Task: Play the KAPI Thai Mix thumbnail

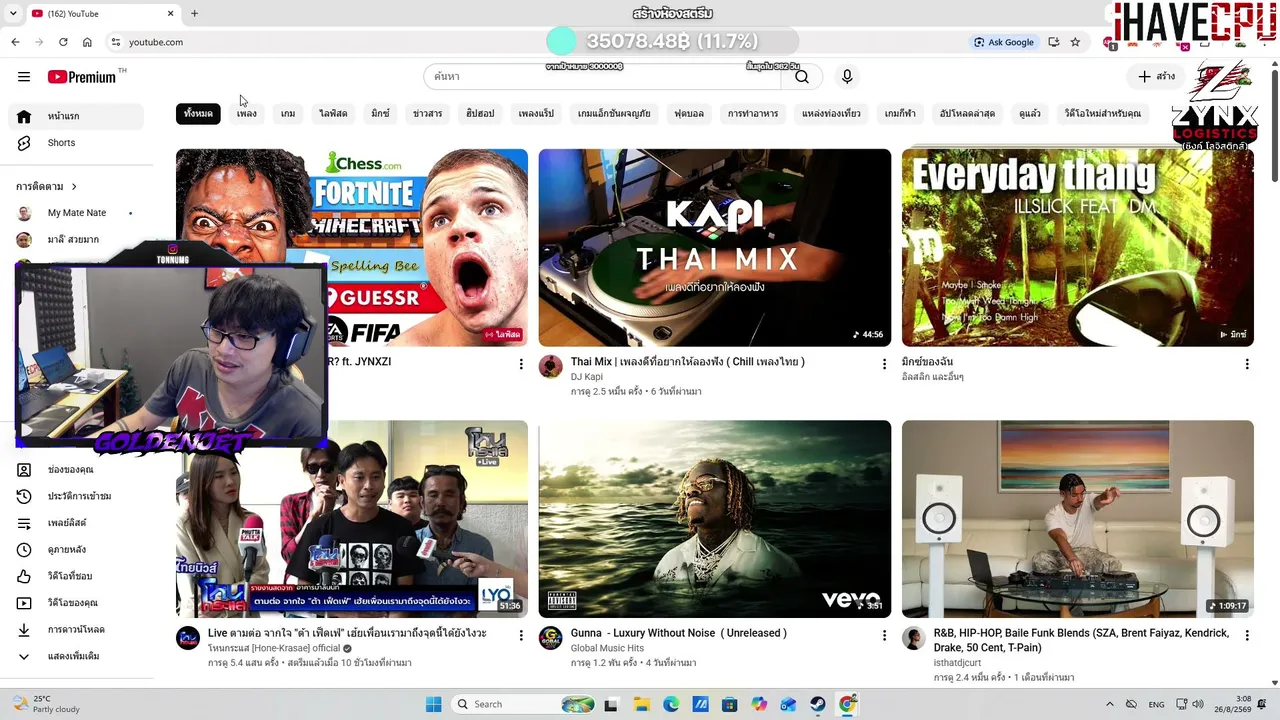Action: tap(715, 248)
